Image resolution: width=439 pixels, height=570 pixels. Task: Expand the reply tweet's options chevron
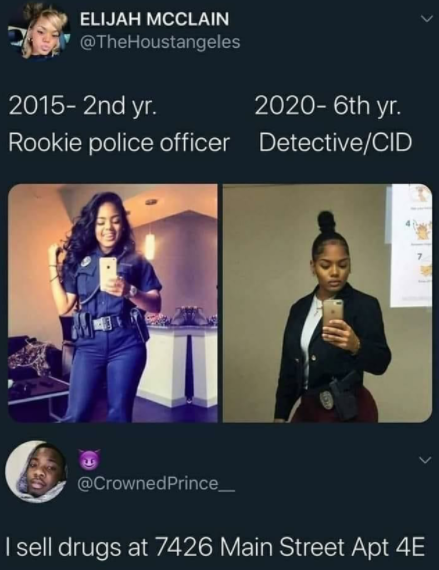(x=425, y=459)
